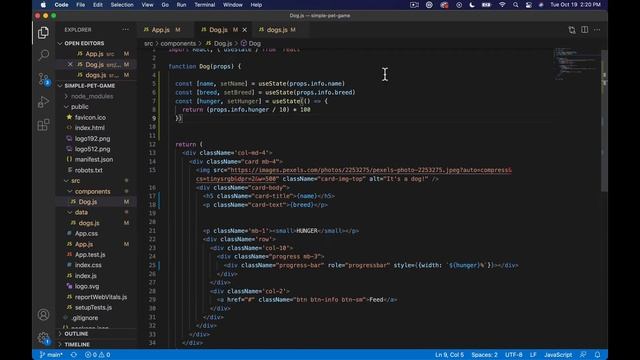Click the Do Not Disturb moon icon

click(472, 5)
